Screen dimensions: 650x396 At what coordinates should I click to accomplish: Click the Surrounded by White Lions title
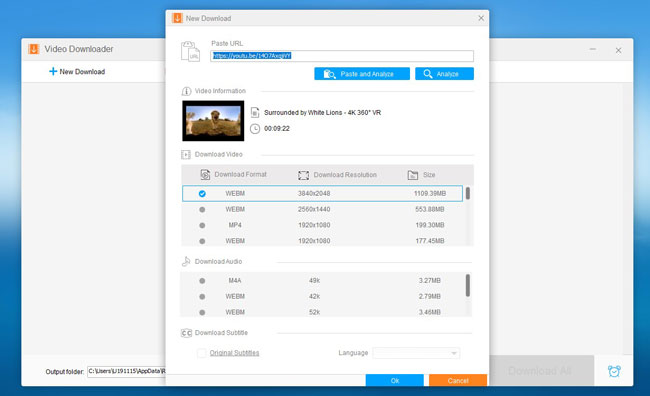pyautogui.click(x=323, y=112)
